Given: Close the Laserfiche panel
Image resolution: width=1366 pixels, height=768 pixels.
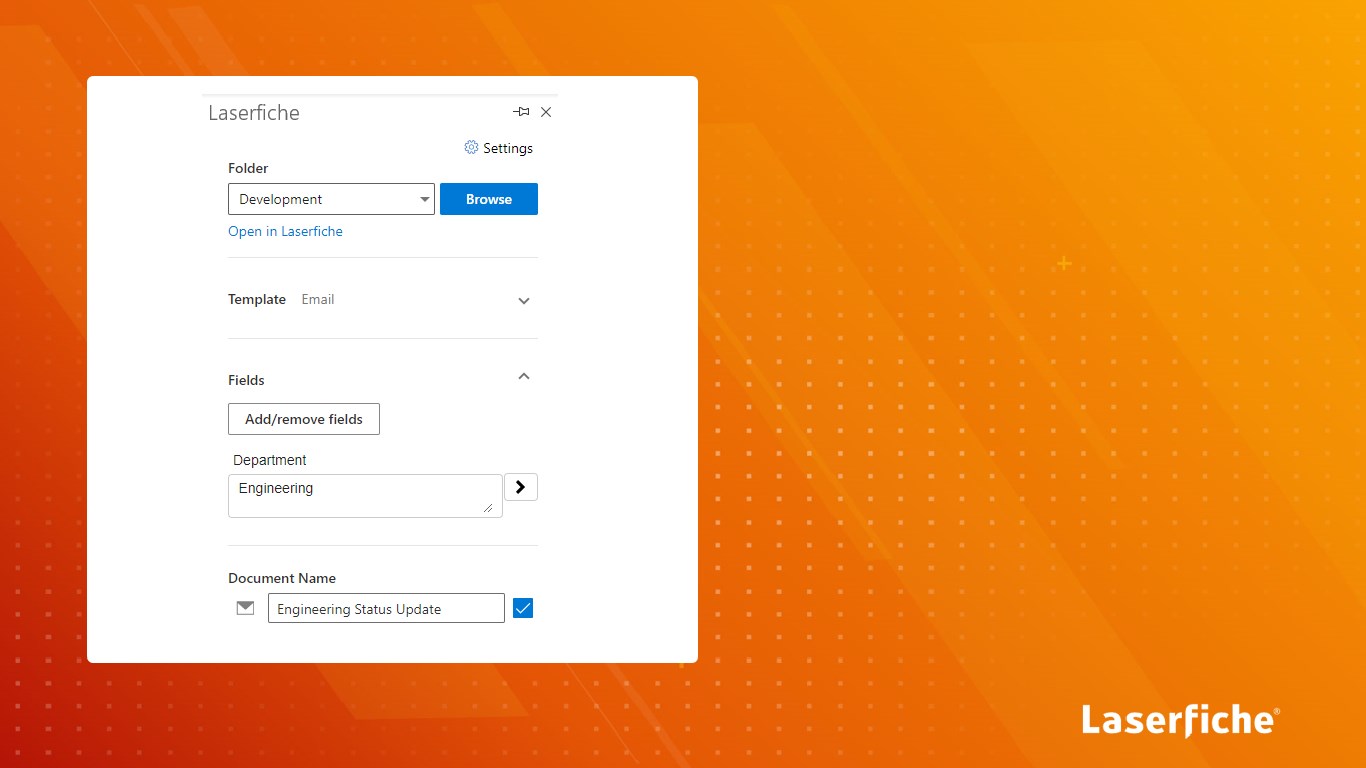Looking at the screenshot, I should (x=546, y=112).
